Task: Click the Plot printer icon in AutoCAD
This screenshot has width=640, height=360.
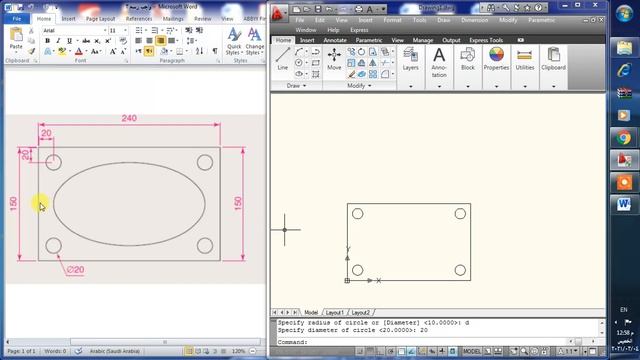Action: [x=358, y=9]
